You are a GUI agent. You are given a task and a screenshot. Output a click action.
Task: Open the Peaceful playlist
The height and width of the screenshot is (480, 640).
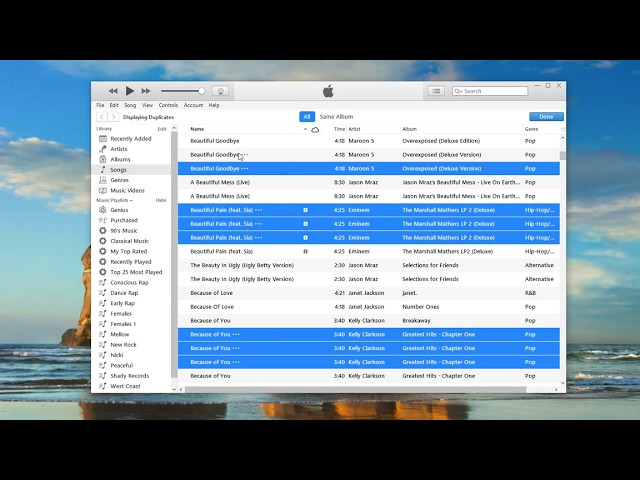point(122,365)
